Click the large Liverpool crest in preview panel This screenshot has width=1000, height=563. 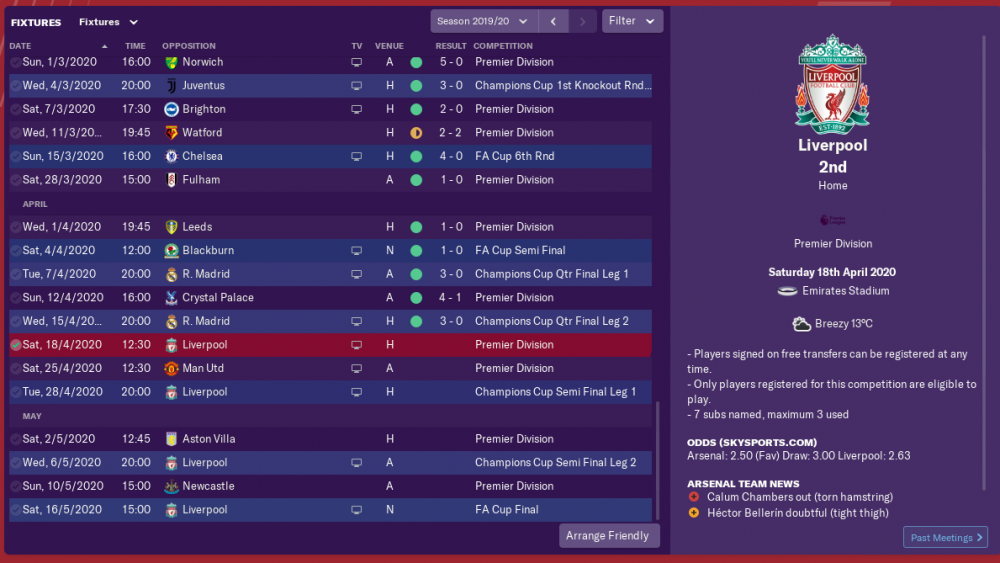coord(832,84)
